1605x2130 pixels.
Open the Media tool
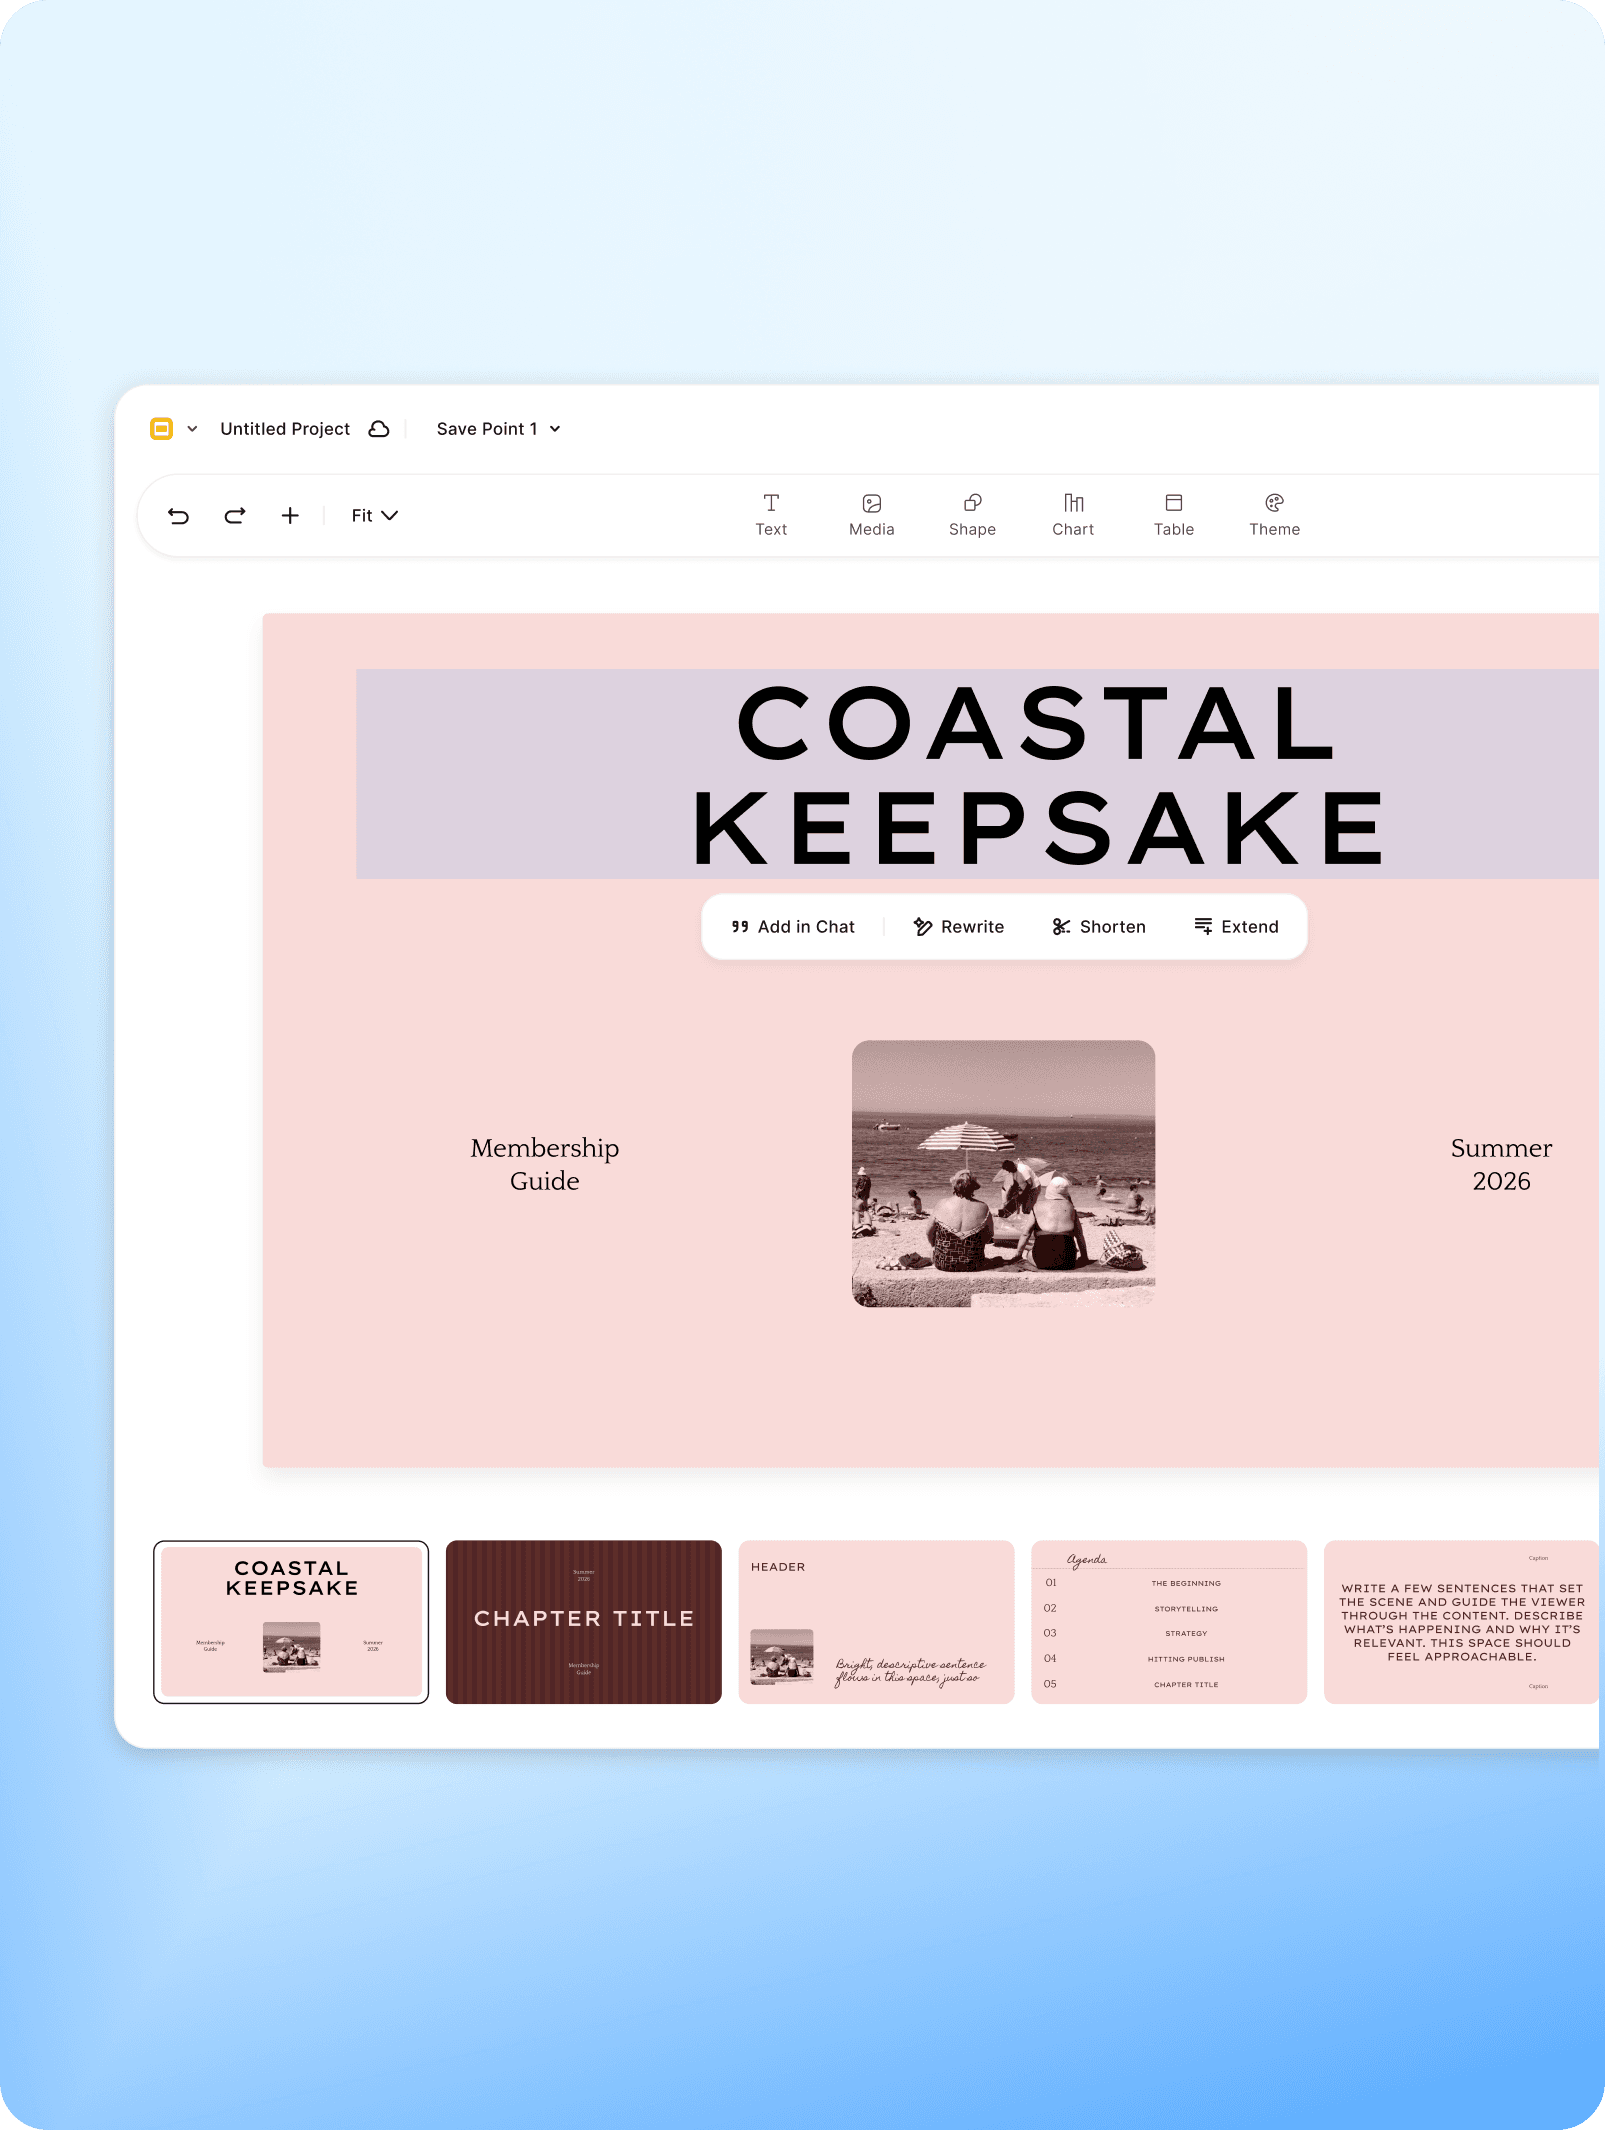point(870,515)
